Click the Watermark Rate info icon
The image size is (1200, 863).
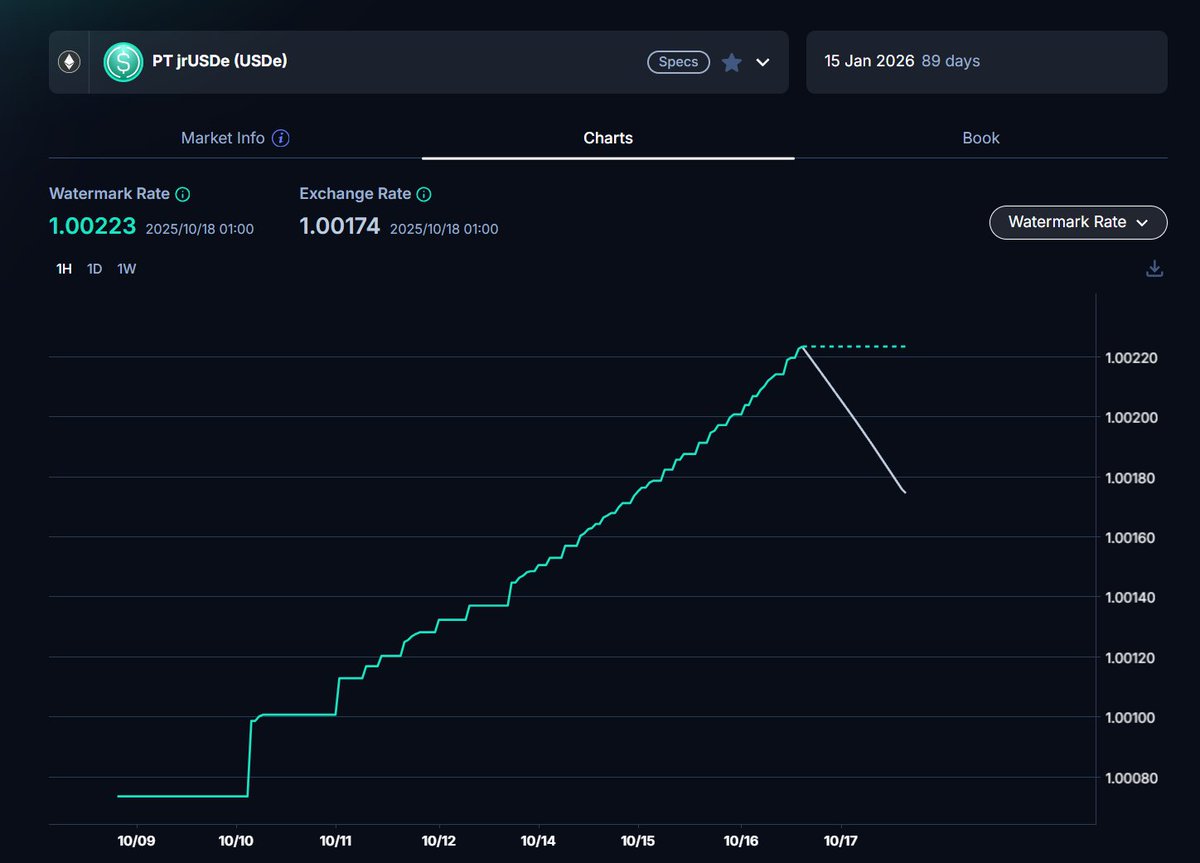183,194
